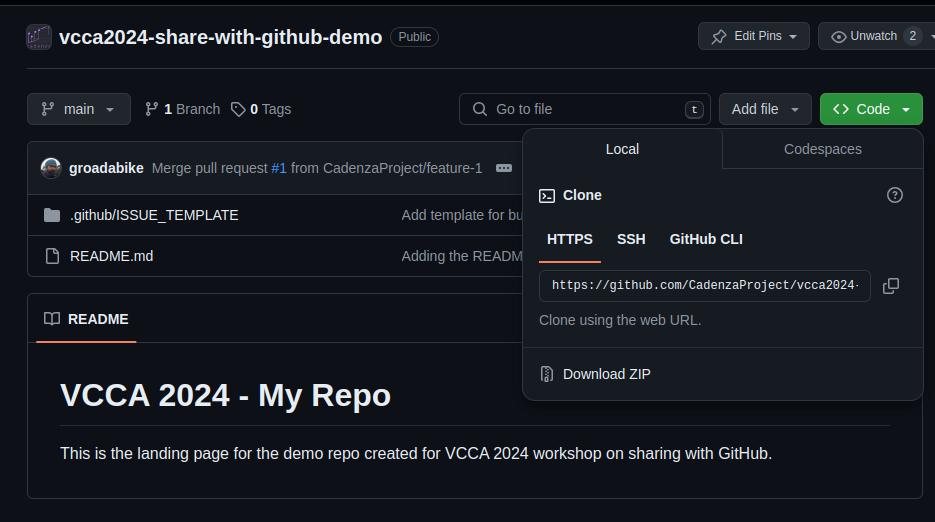Toggle the green Code dropdown button

871,109
